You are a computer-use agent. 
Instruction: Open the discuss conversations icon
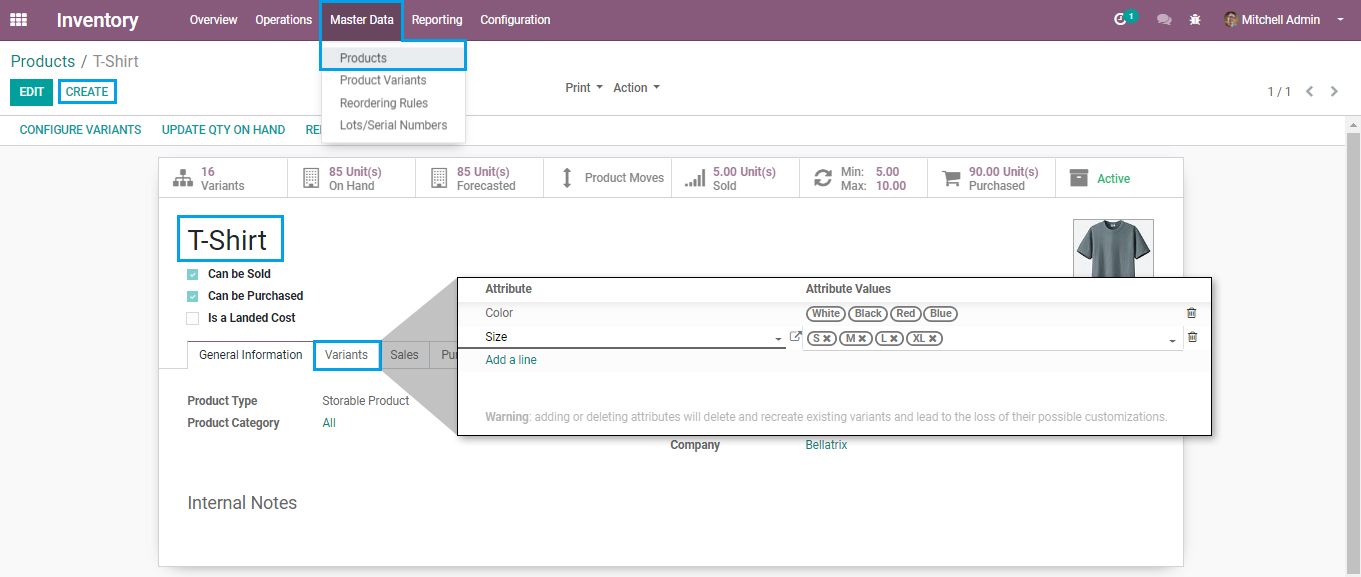1164,20
